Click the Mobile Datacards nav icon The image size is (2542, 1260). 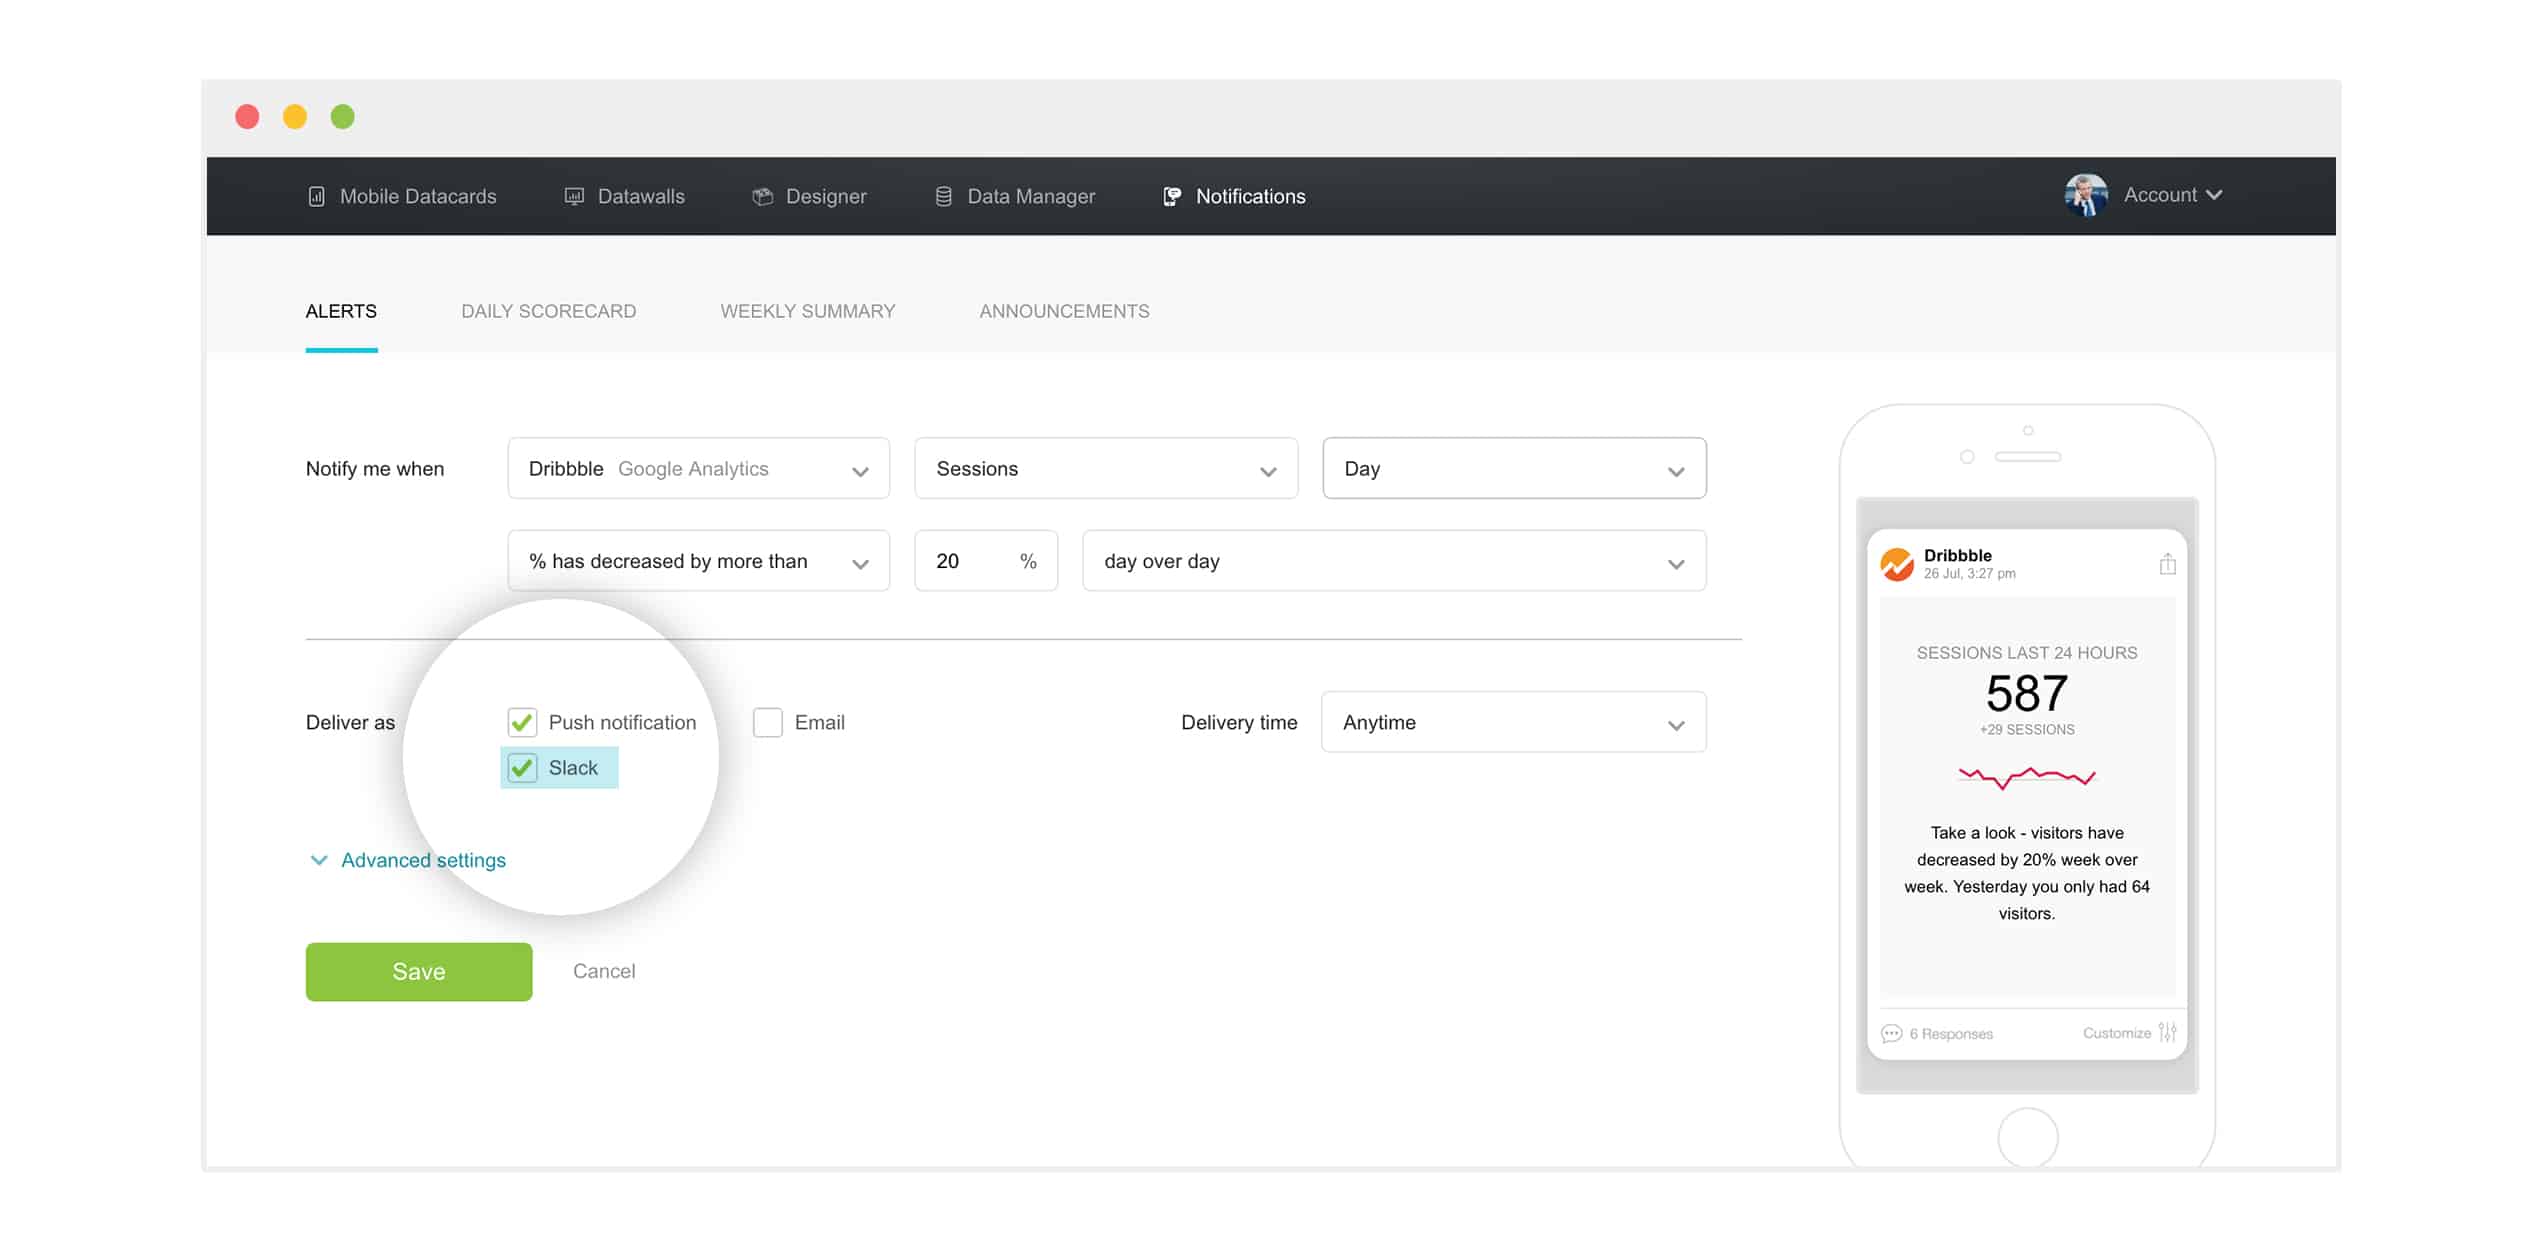coord(316,196)
